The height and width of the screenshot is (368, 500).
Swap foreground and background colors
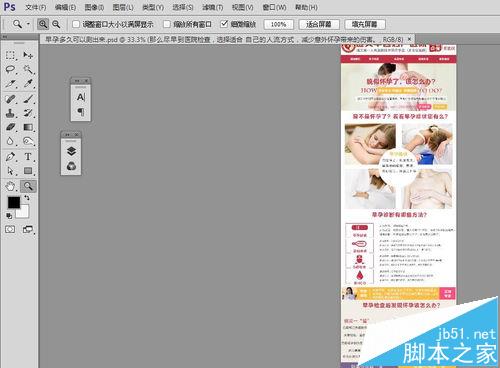tap(27, 198)
